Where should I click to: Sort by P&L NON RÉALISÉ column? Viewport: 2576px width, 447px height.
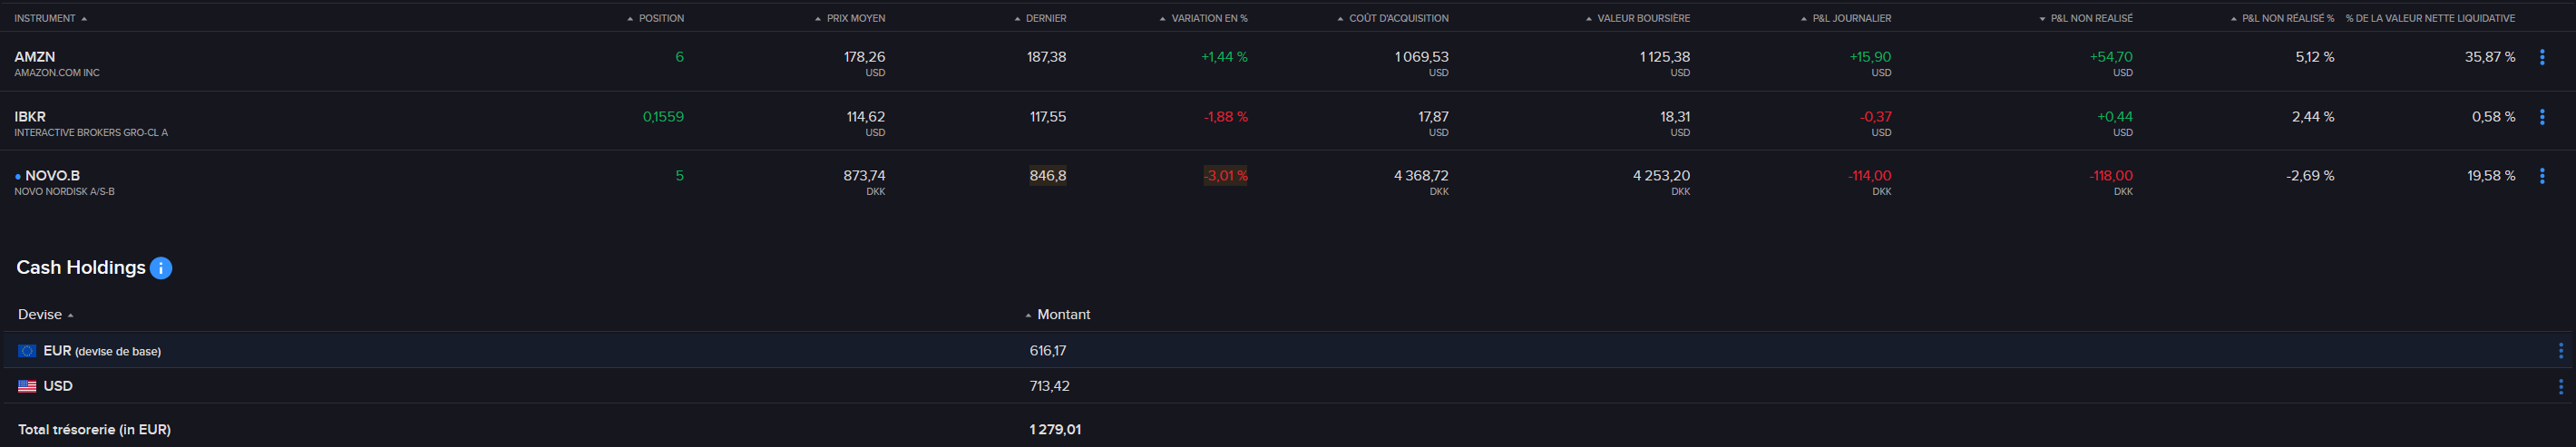[2090, 18]
